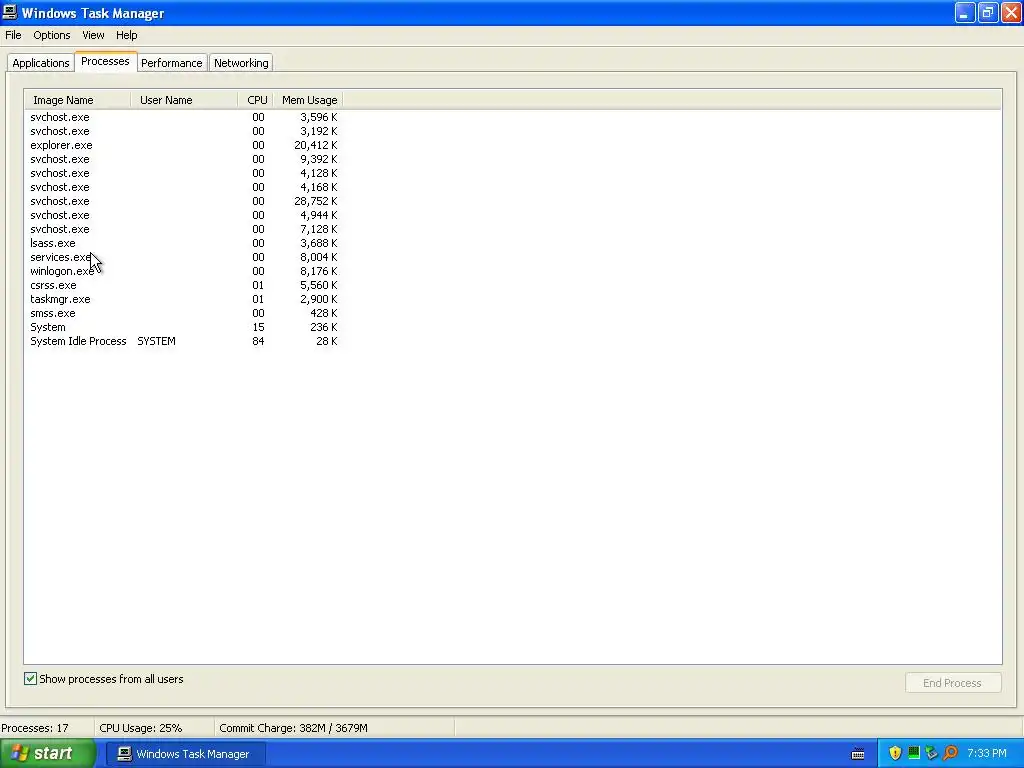Select the smss.exe process
1024x768 pixels.
[184, 313]
